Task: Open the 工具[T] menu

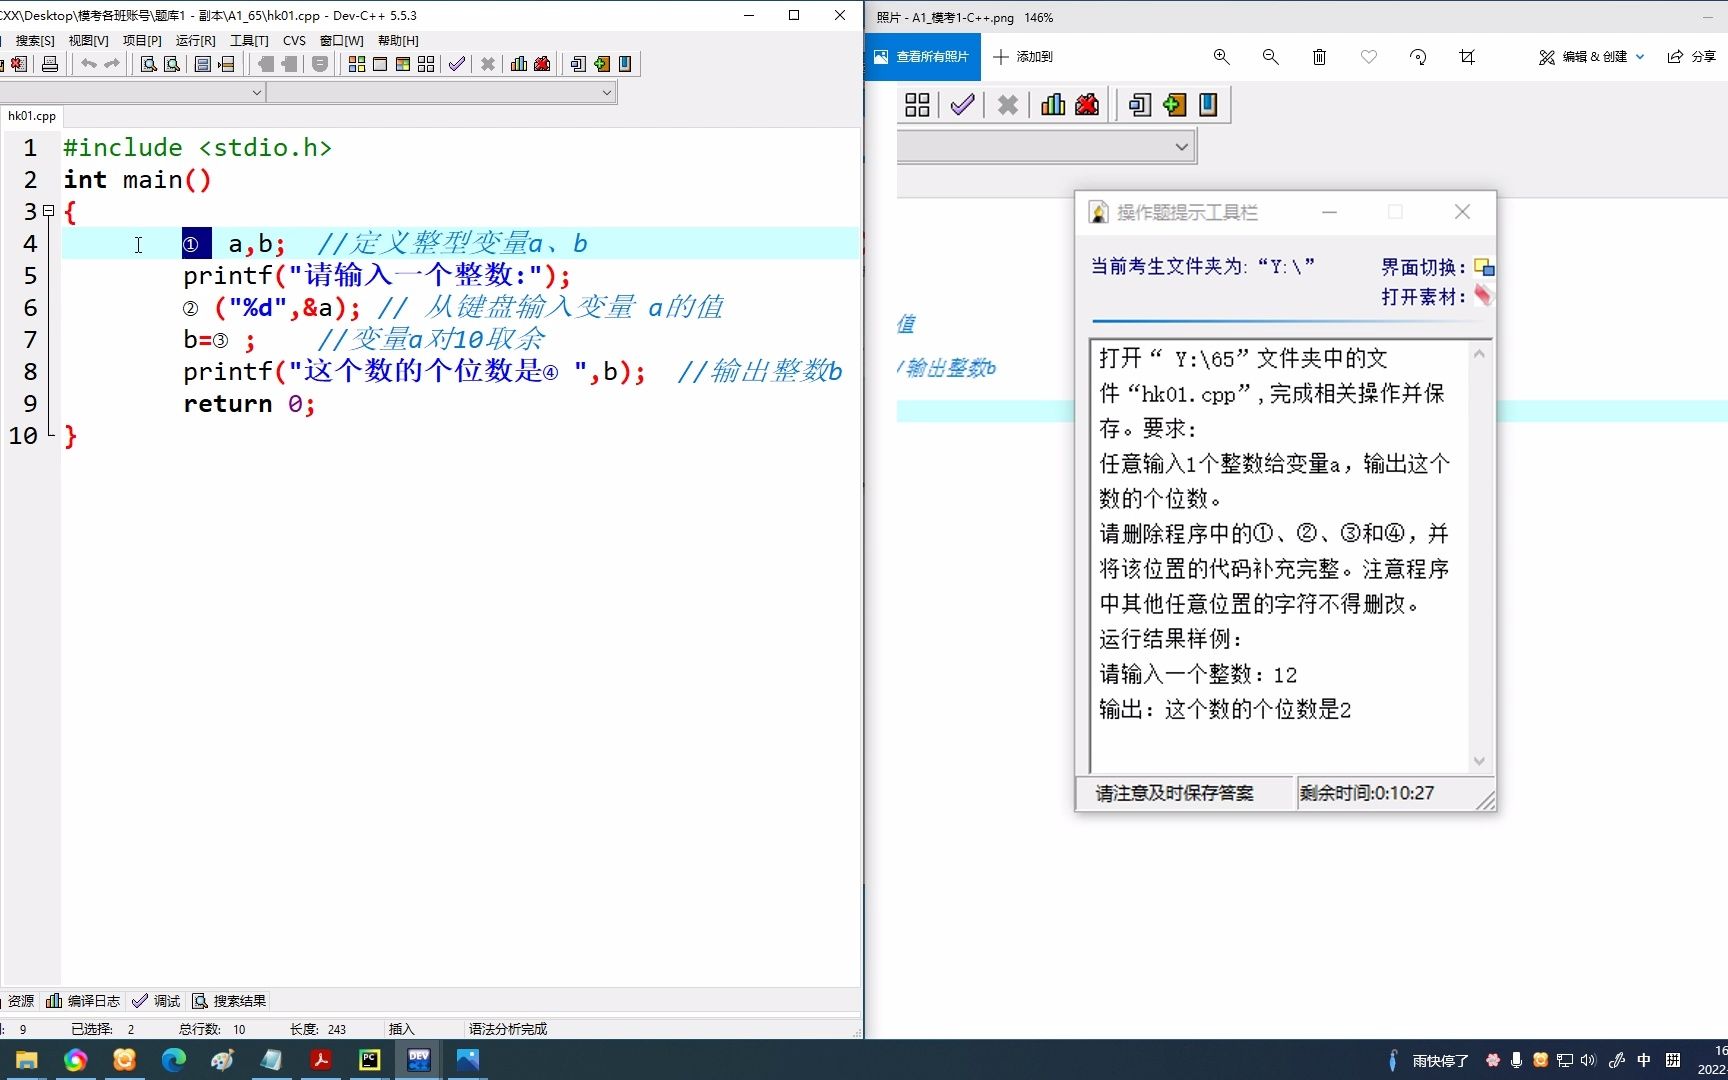Action: point(249,40)
